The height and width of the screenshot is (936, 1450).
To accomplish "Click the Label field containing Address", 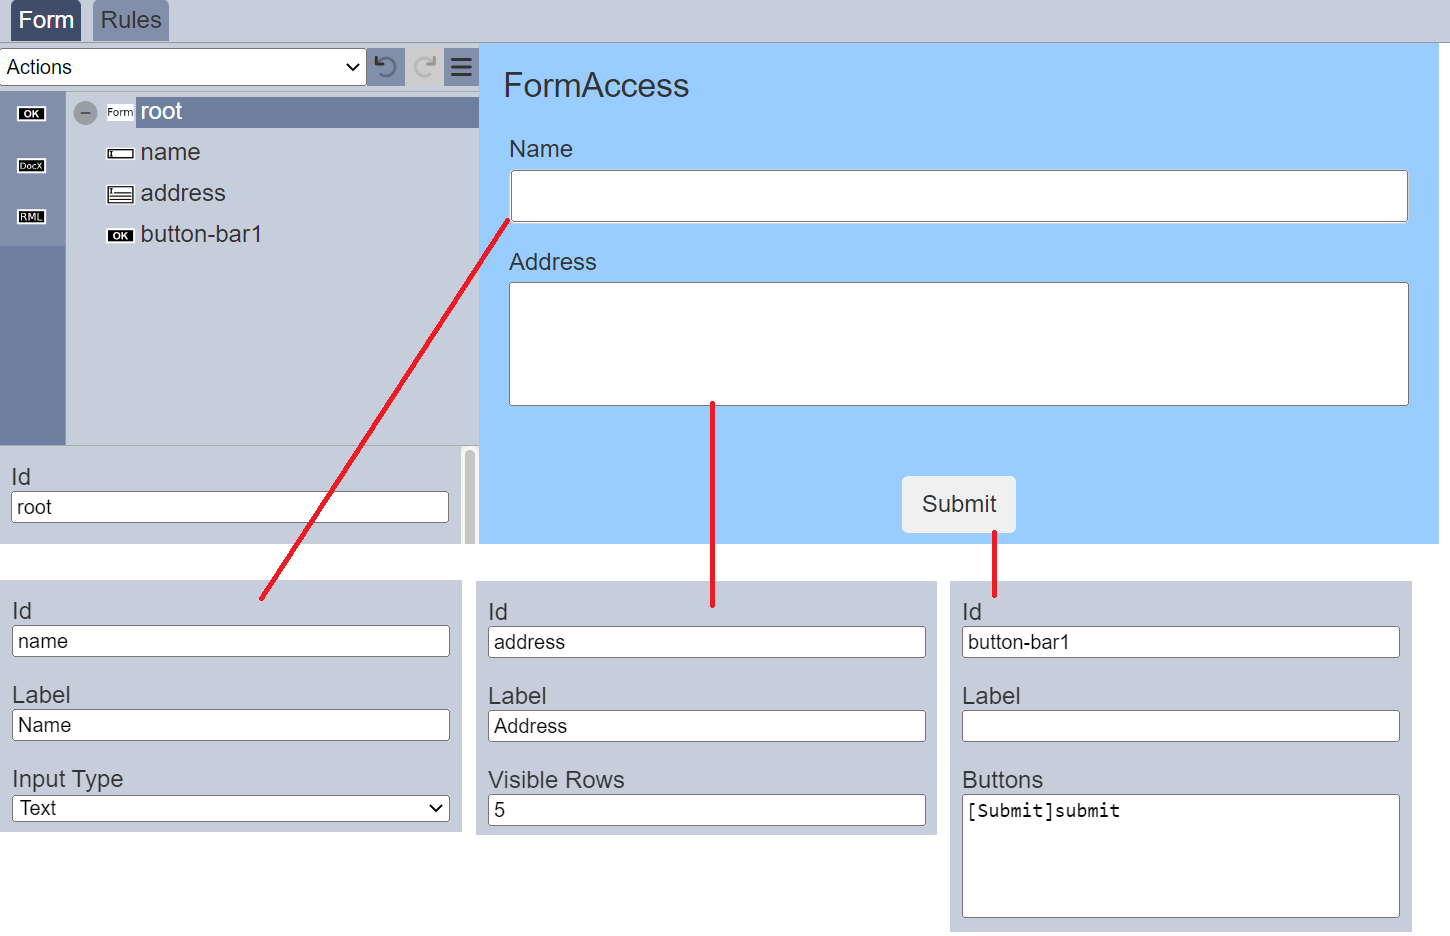I will (x=707, y=726).
